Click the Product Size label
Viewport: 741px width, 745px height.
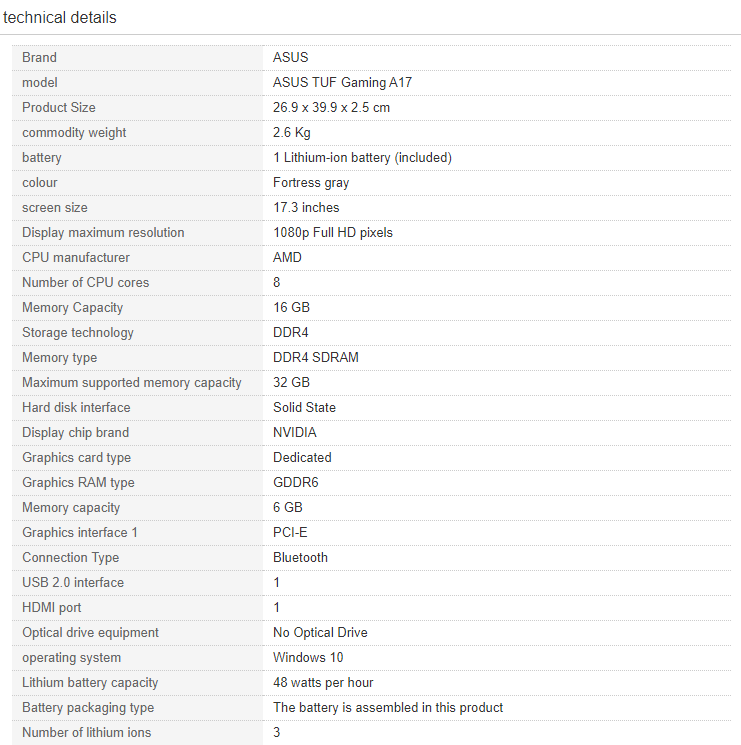point(58,107)
